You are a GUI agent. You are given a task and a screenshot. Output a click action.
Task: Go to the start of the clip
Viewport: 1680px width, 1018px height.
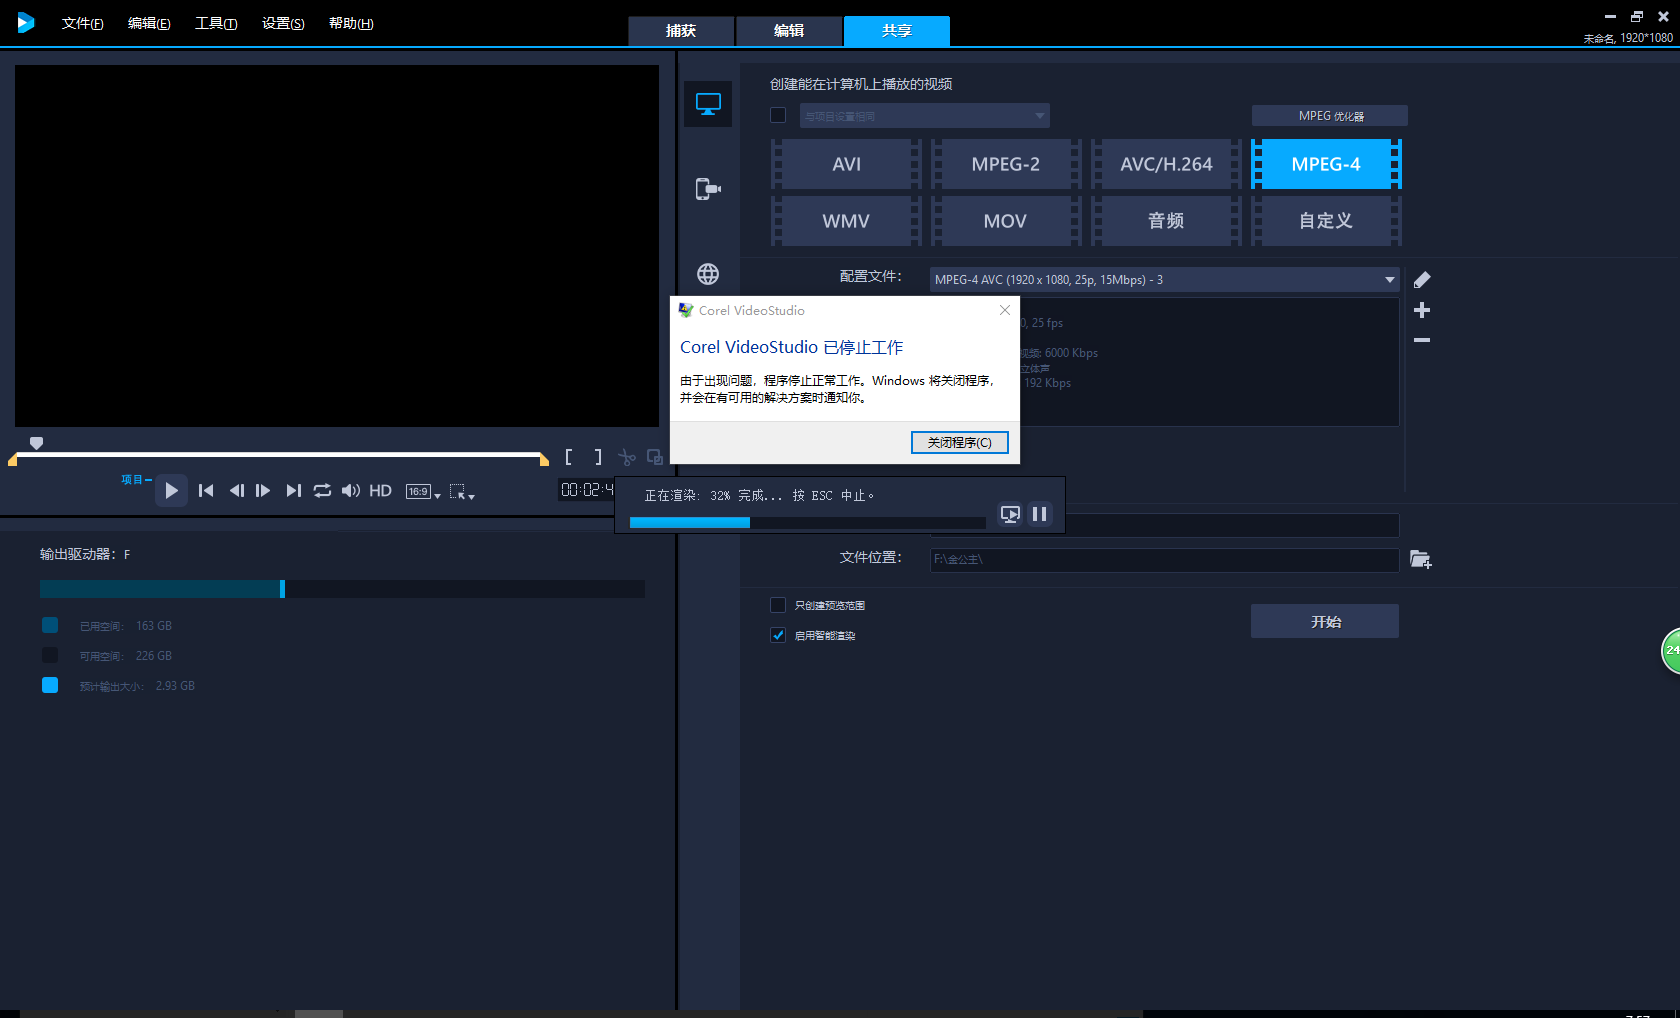[x=206, y=490]
